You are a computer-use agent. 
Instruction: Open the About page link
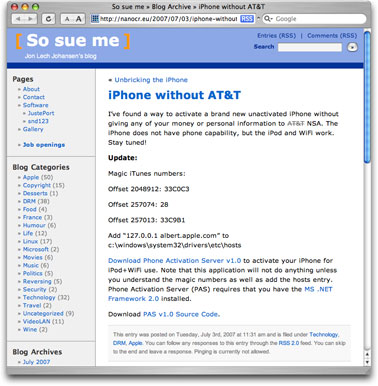31,89
